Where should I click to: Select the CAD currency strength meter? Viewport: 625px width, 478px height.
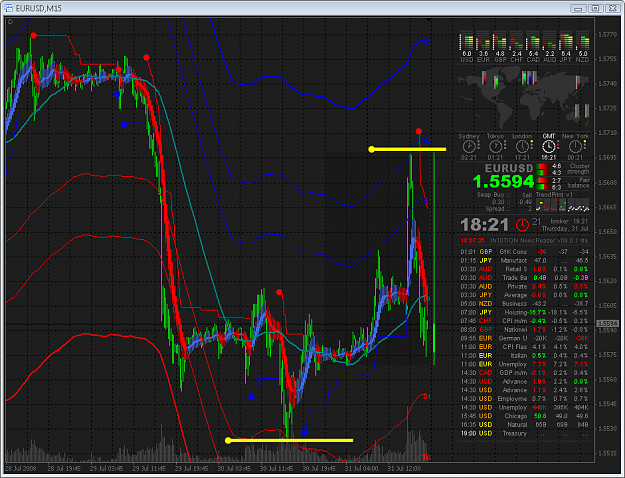coord(533,47)
